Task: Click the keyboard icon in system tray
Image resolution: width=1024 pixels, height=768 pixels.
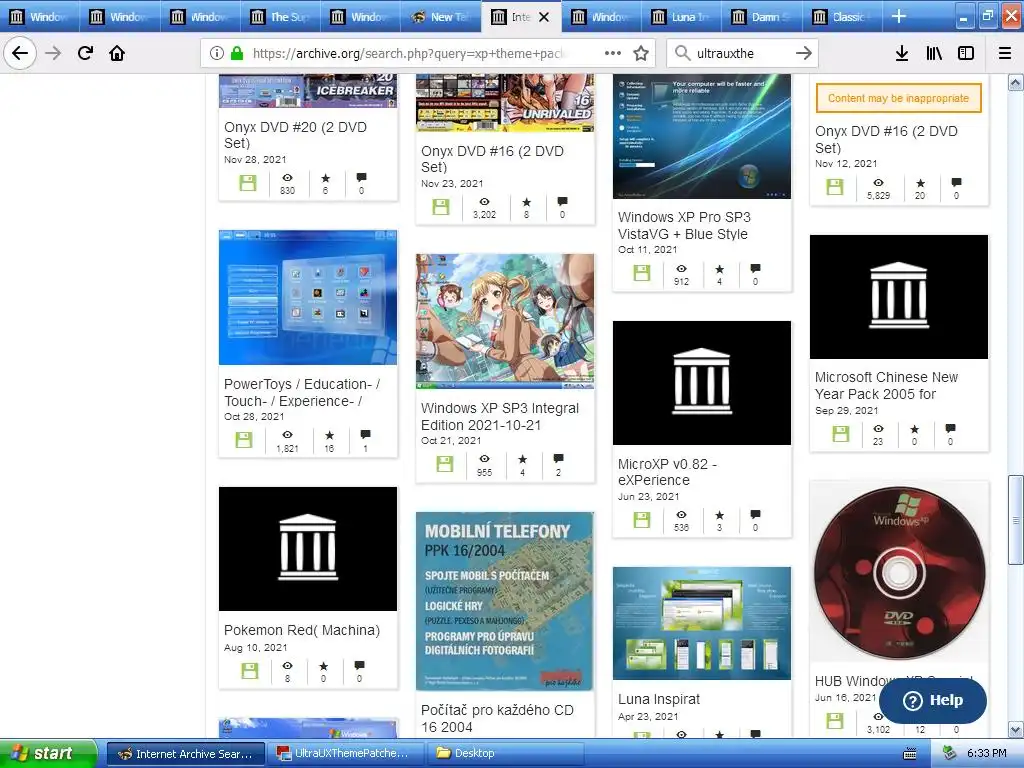Action: point(909,754)
